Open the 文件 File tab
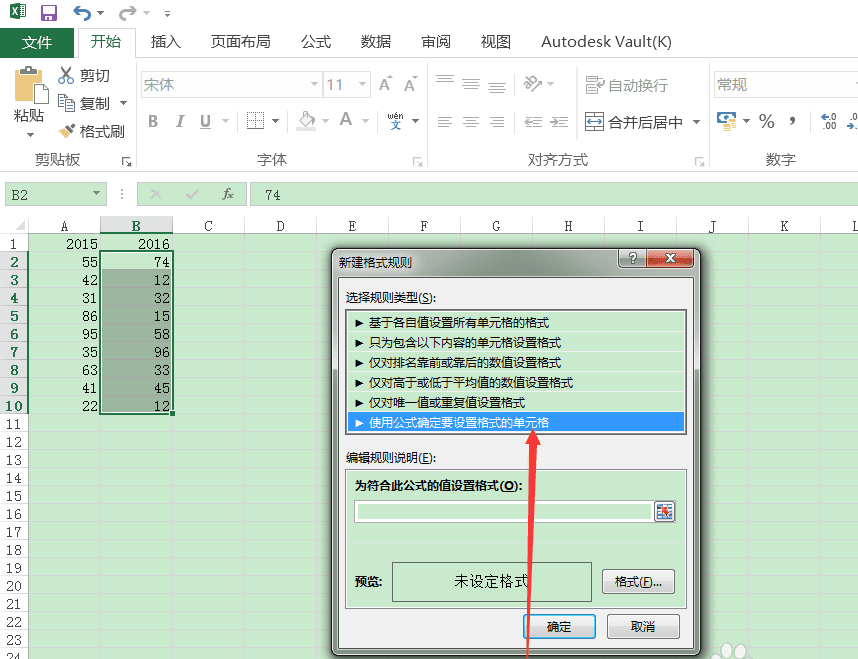Screen dimensions: 858x659 (x=37, y=42)
